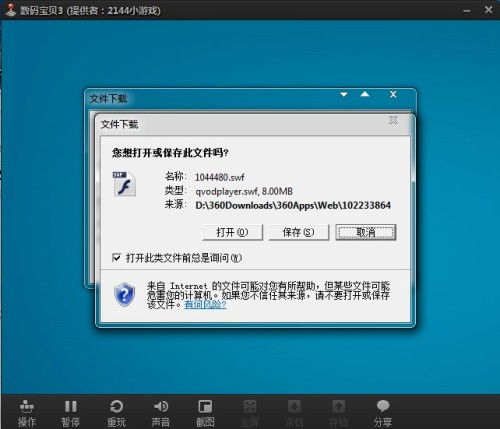The image size is (500, 429).
Task: Restart the game using 重玩
Action: (116, 413)
